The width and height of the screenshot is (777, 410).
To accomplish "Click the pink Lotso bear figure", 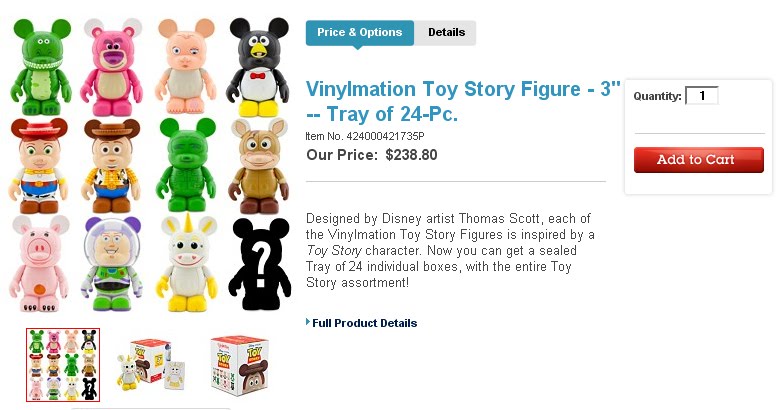I will point(112,66).
